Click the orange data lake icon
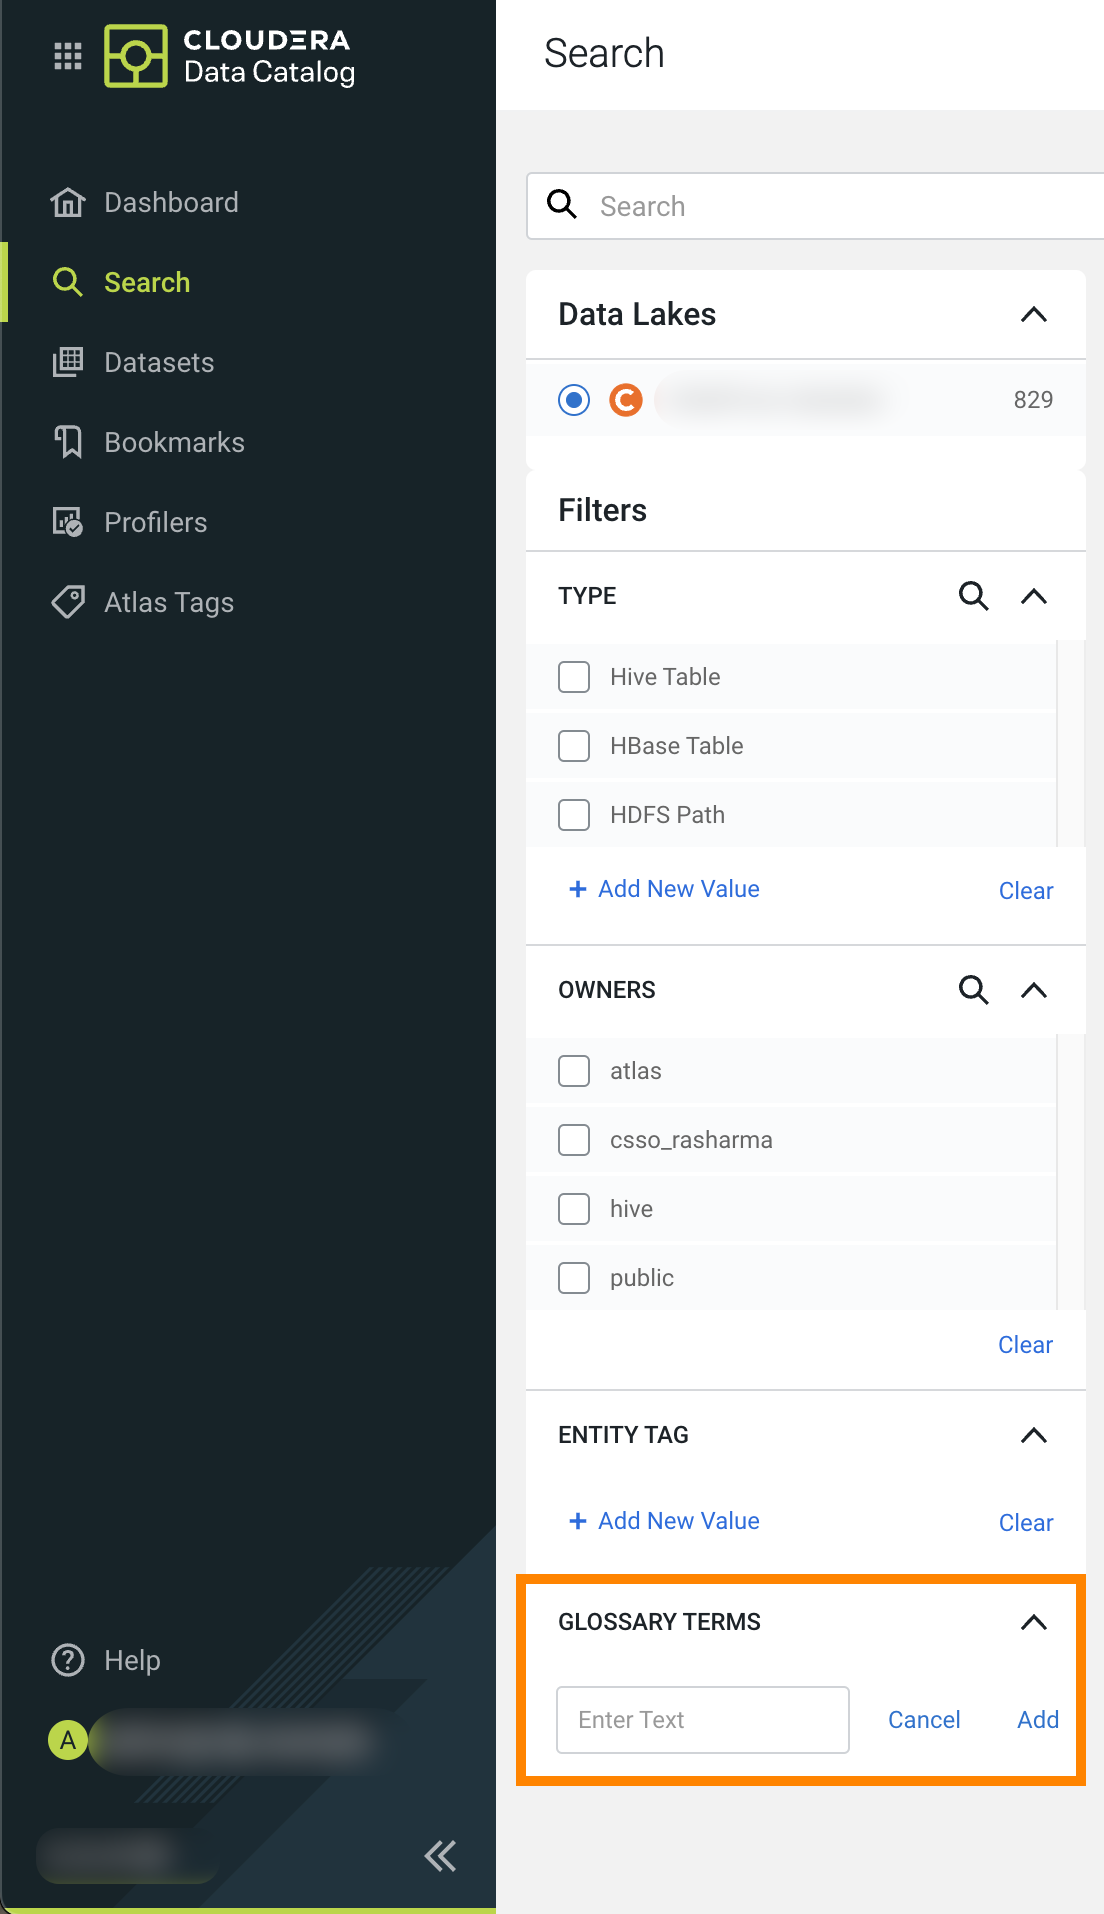 click(x=626, y=400)
